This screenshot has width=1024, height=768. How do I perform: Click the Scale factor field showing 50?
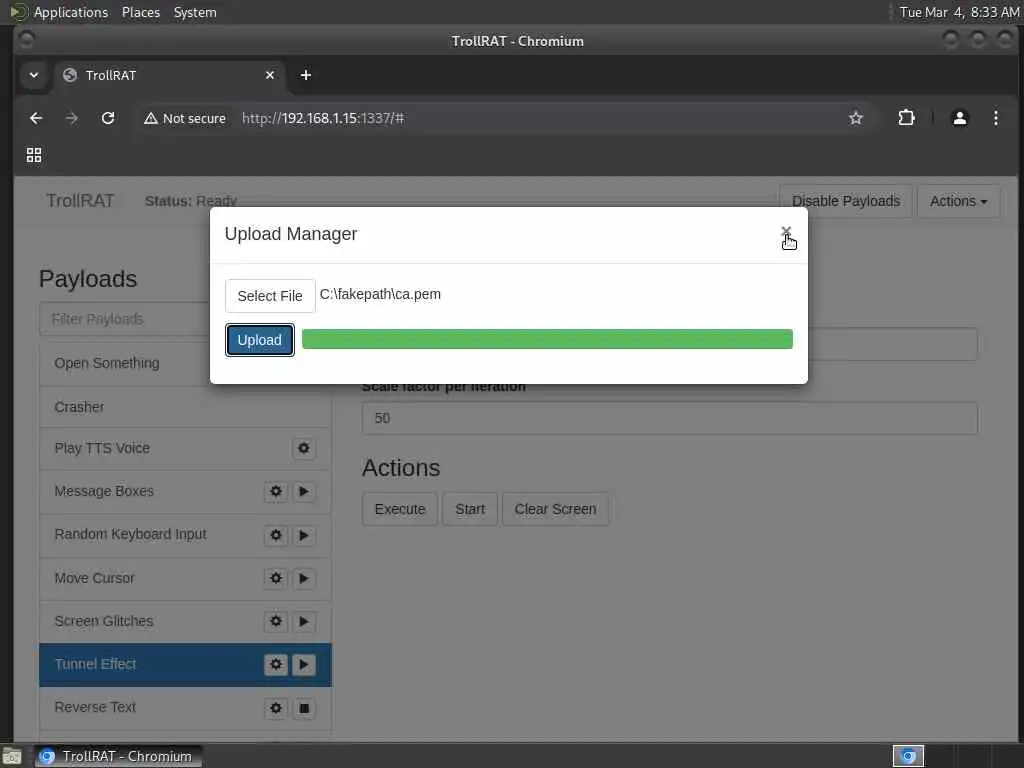pyautogui.click(x=669, y=418)
